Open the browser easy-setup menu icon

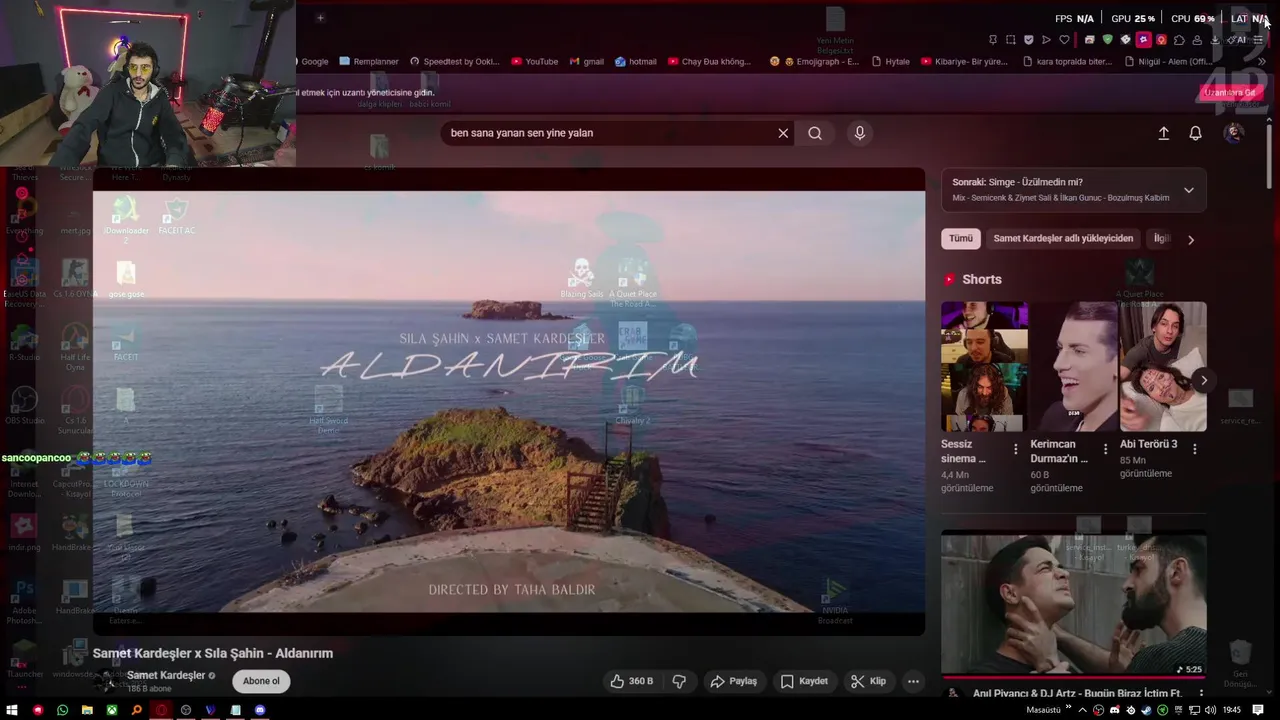coord(1258,40)
